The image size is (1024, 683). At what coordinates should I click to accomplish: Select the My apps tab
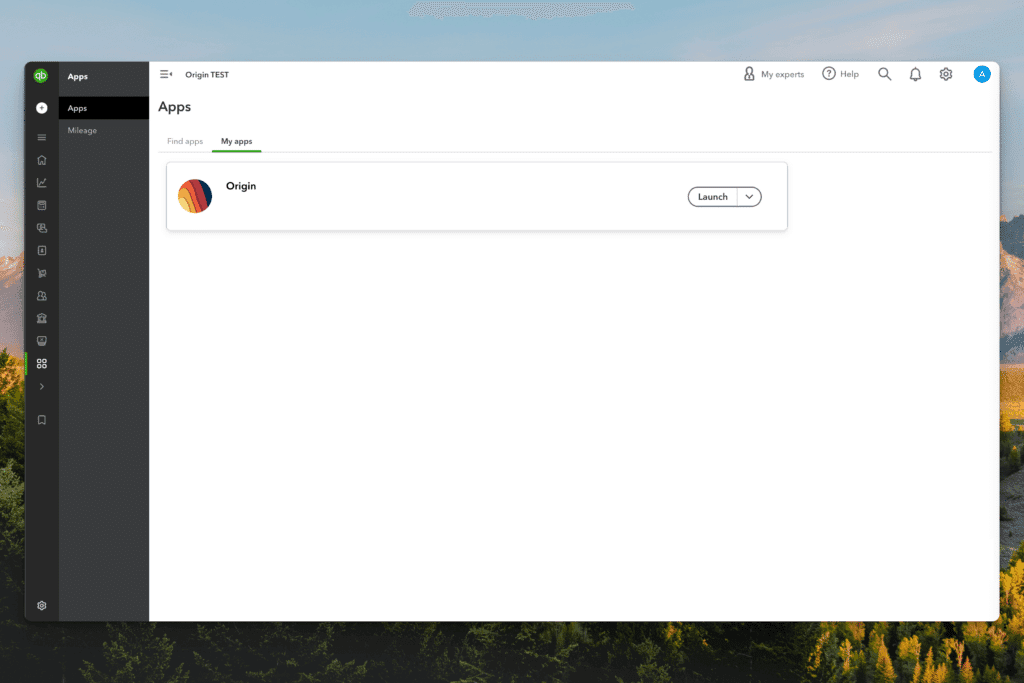click(236, 141)
